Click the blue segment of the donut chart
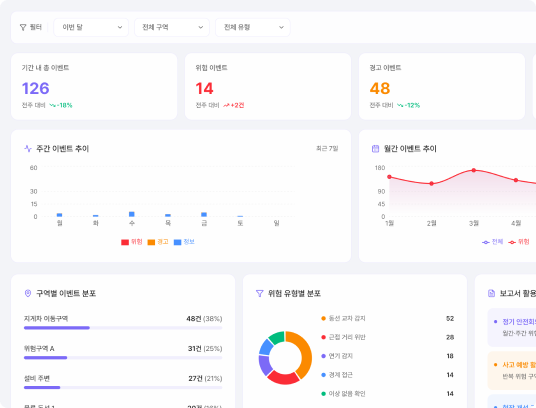Viewport: 536px width, 408px height. 266,347
